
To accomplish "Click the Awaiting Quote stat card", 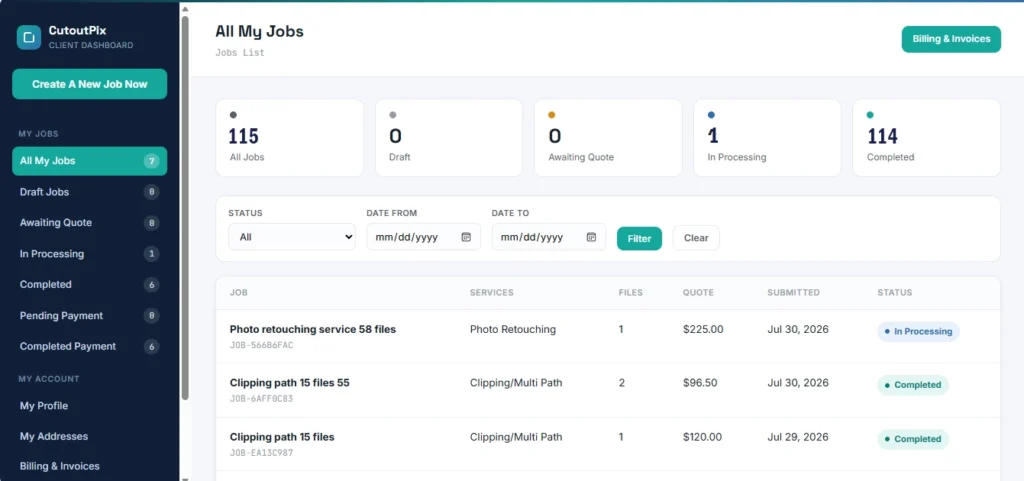I will coord(608,138).
